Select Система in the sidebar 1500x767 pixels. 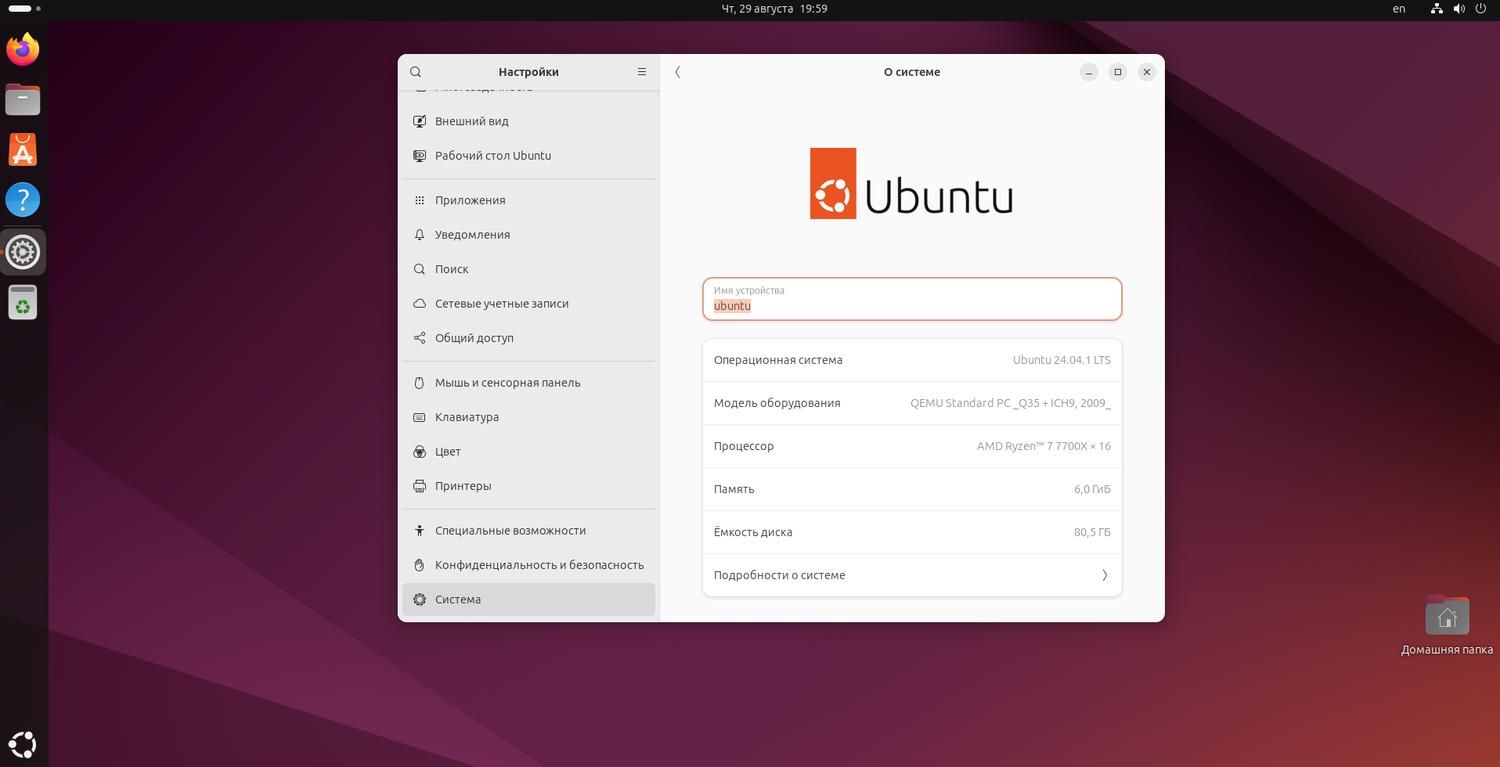coord(528,600)
